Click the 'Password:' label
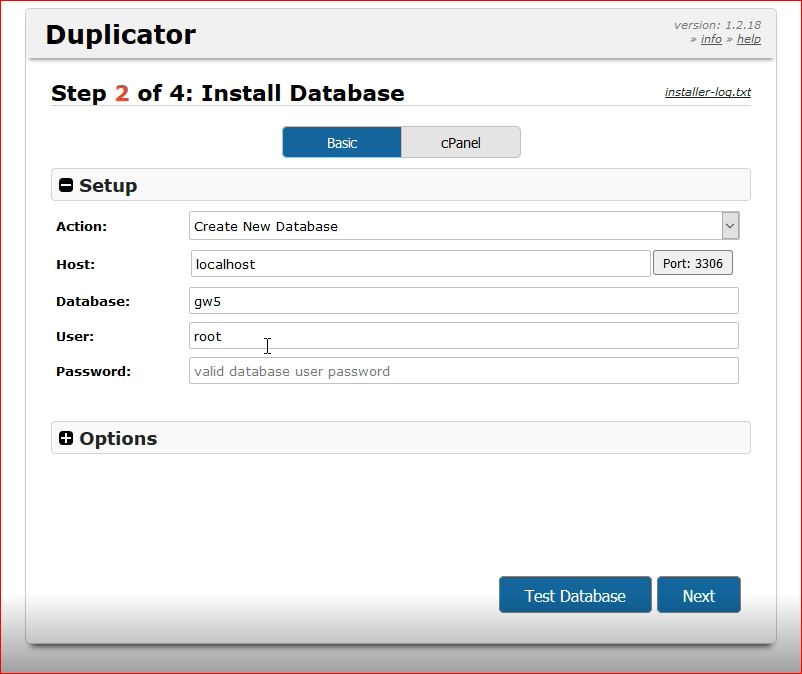 pyautogui.click(x=93, y=371)
